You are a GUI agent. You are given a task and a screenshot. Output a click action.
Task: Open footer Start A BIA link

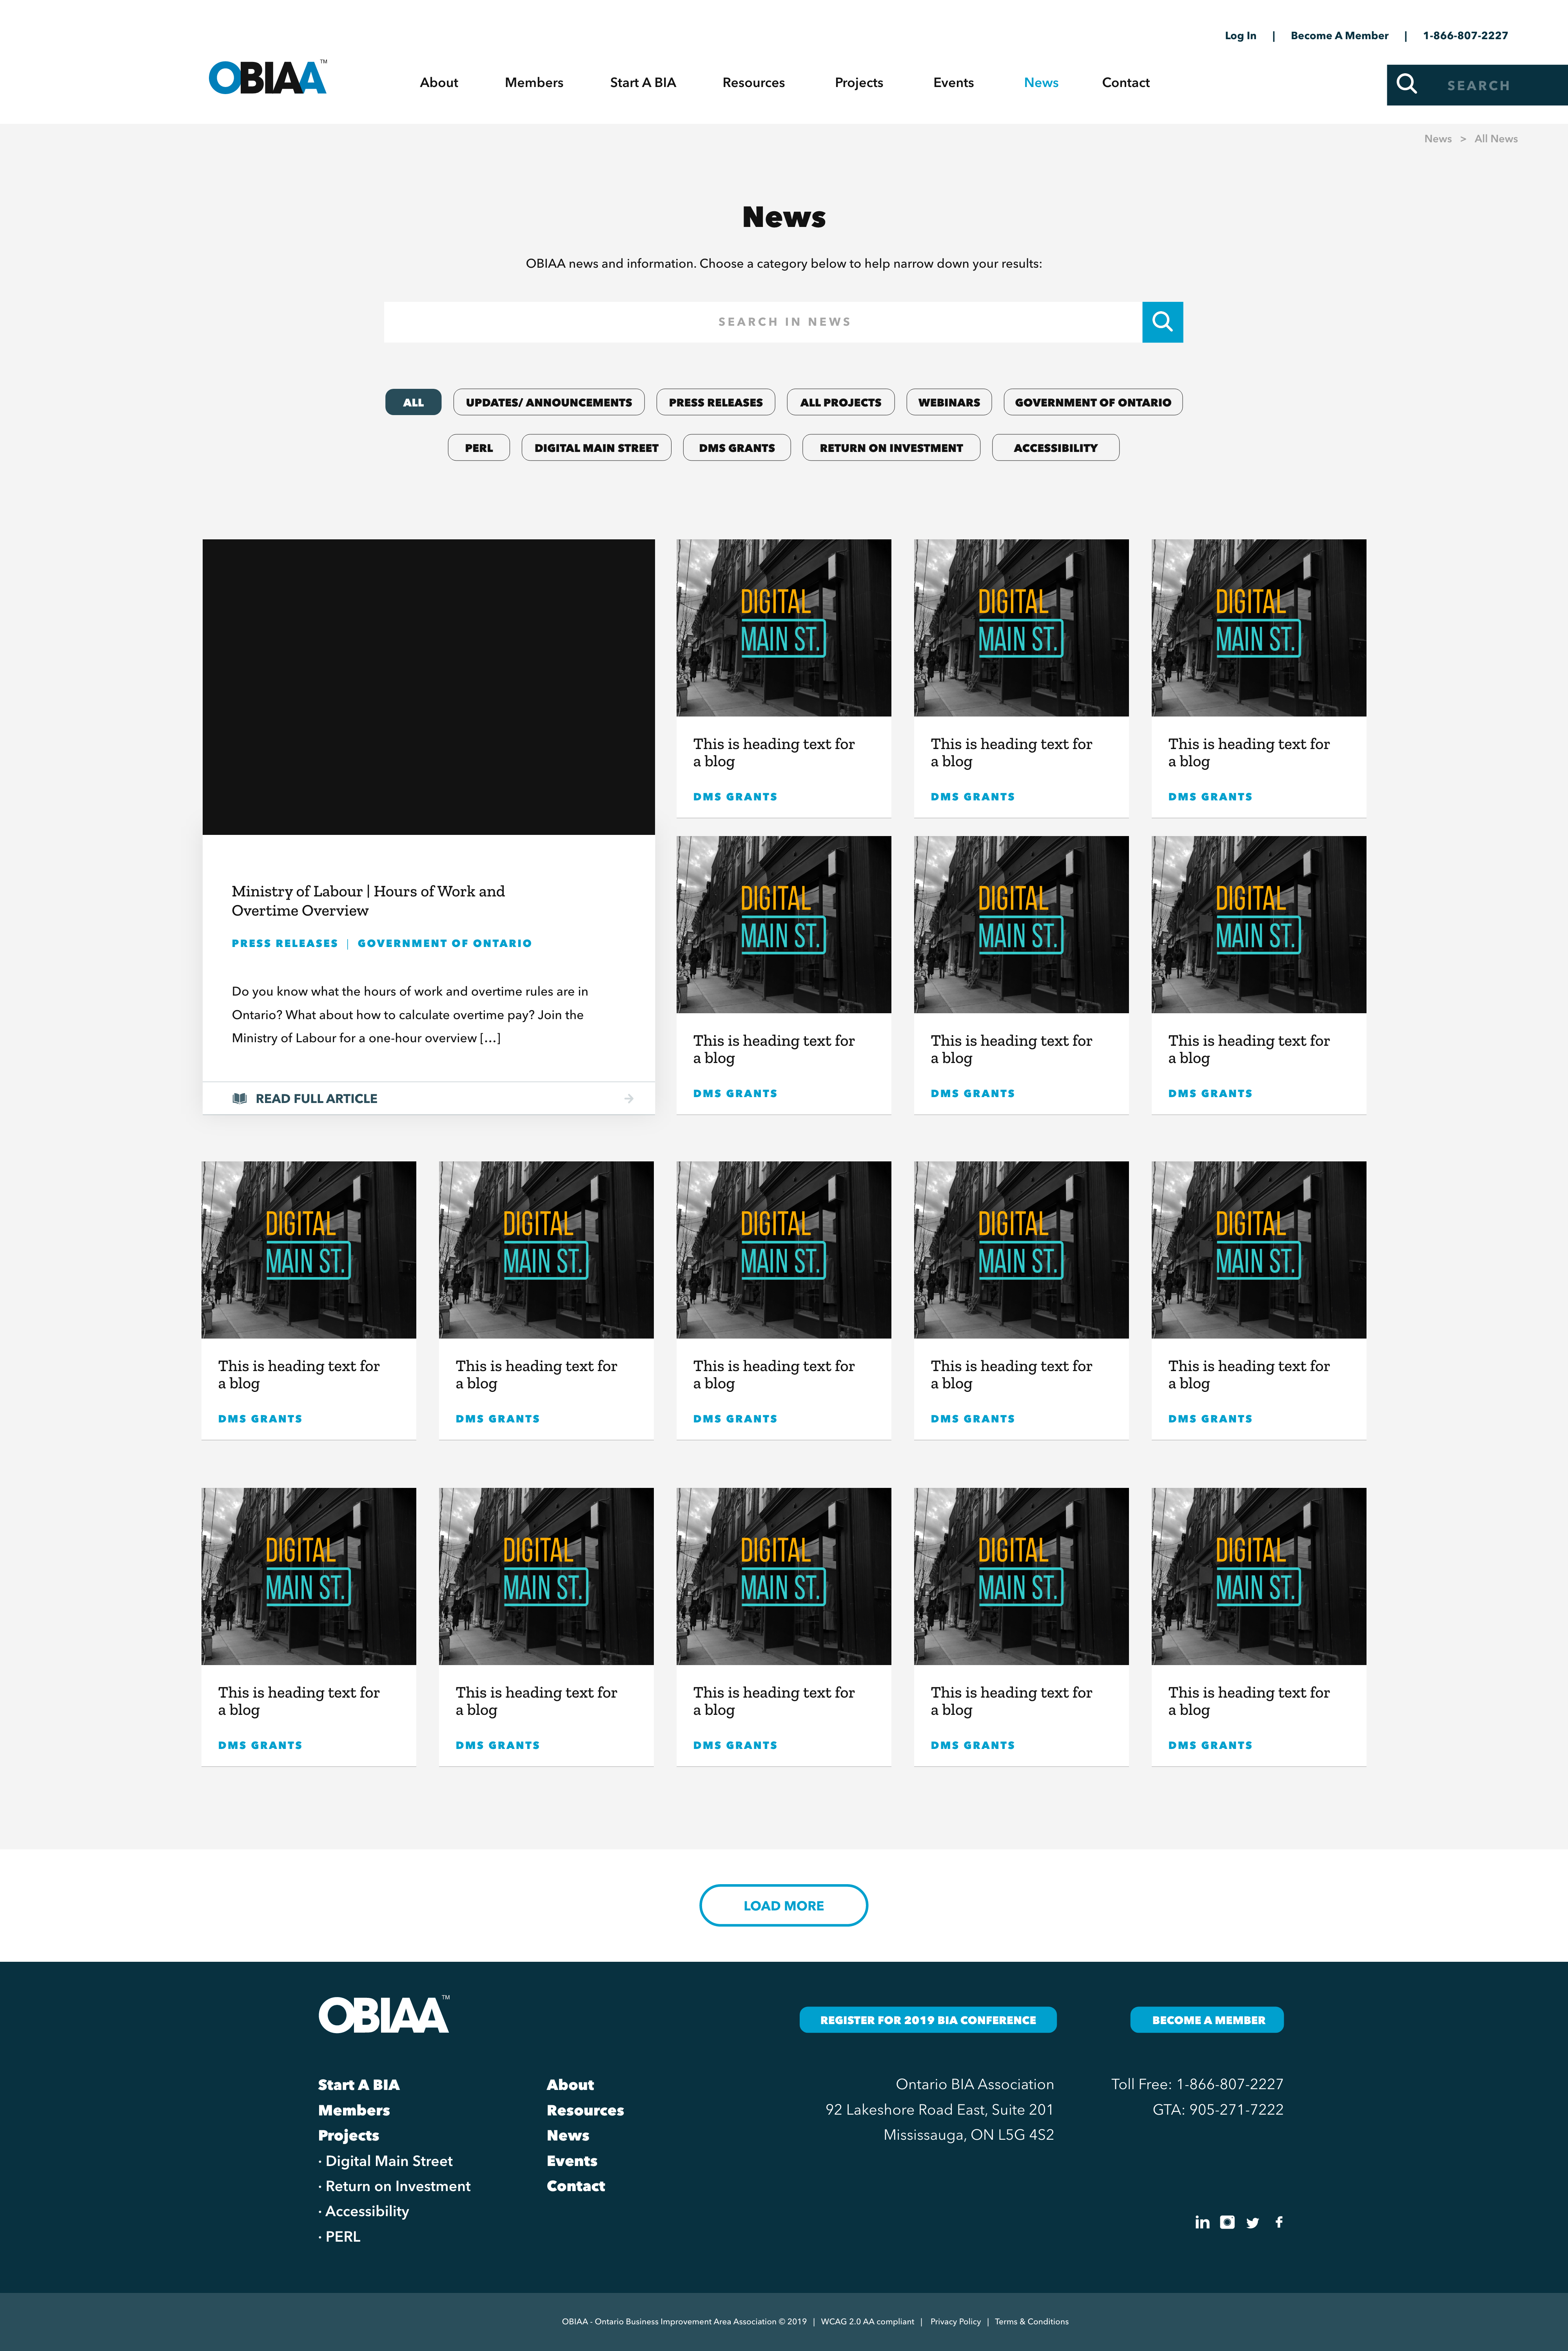point(359,2085)
